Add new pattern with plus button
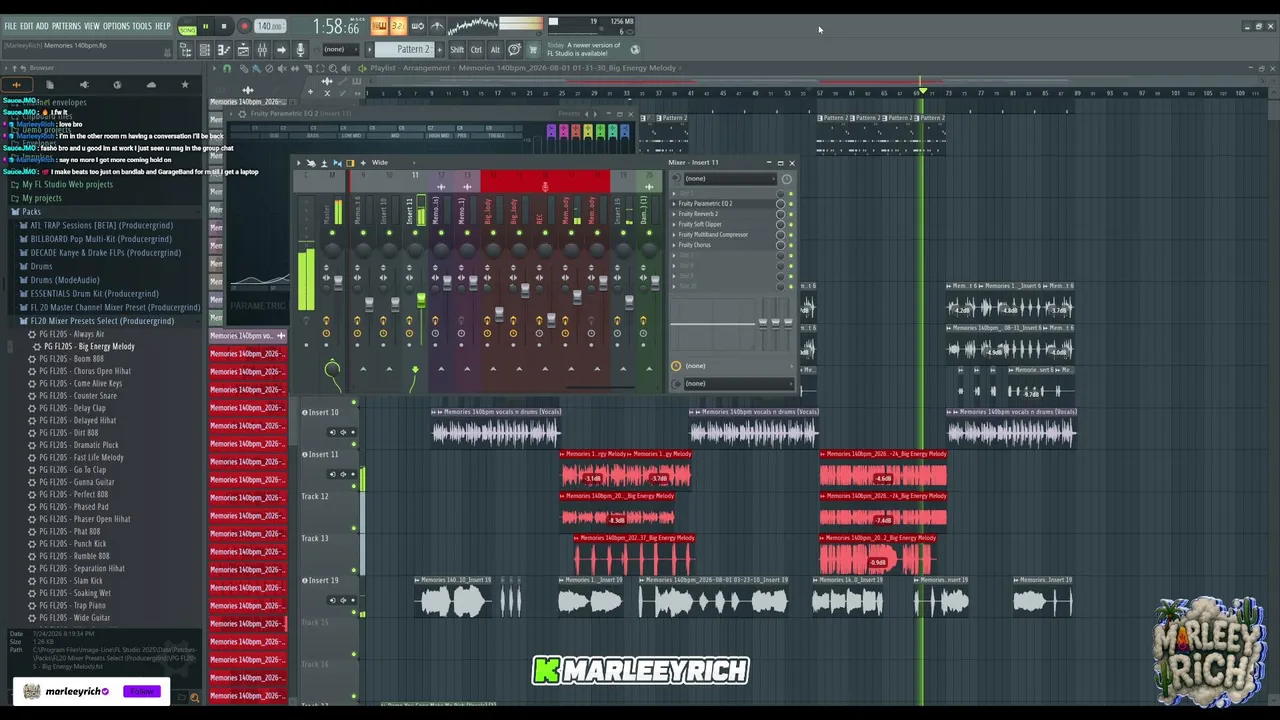 [x=438, y=49]
